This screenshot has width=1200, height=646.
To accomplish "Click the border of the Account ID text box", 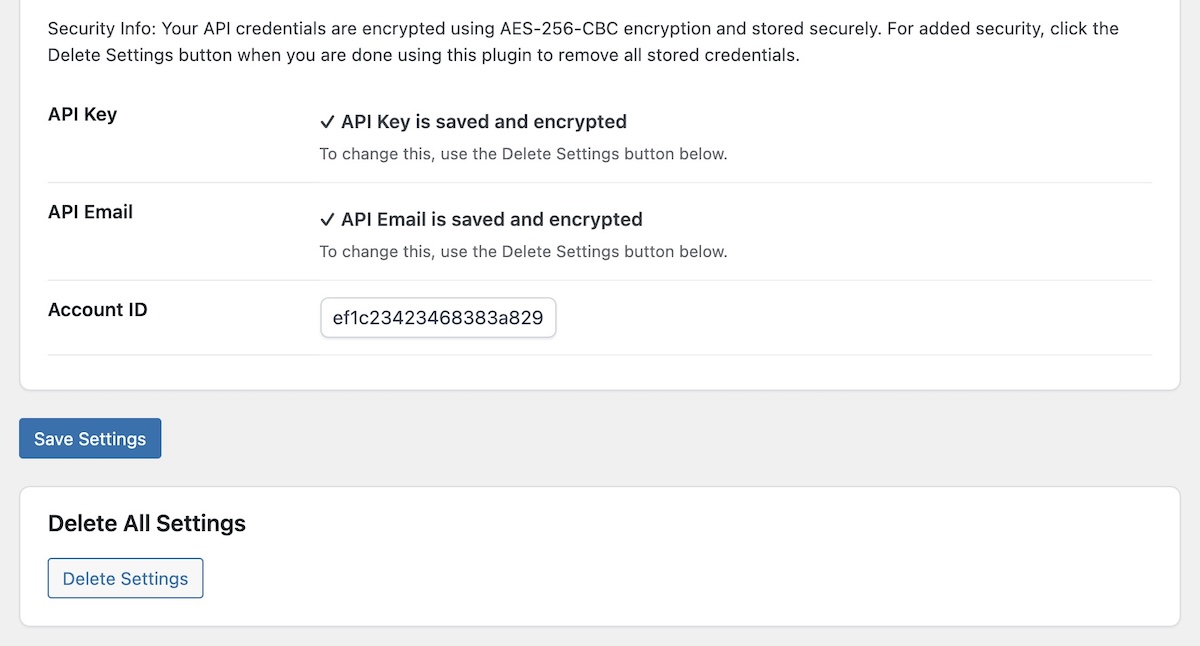I will 438,299.
